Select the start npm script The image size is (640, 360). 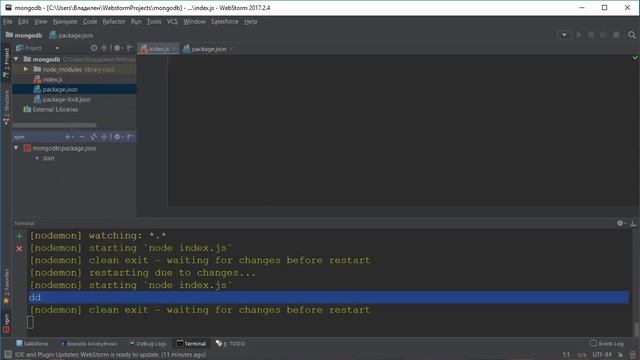point(48,158)
